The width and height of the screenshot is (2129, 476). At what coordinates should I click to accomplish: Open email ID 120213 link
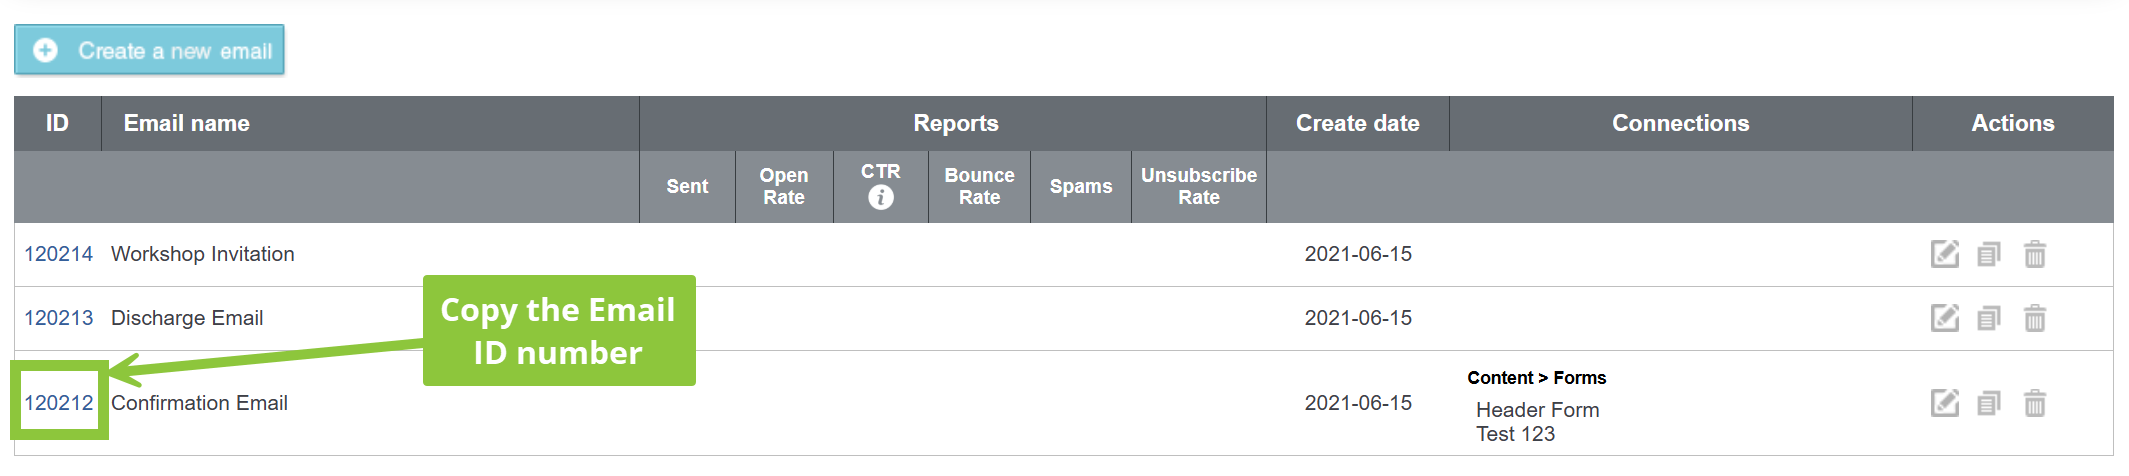pyautogui.click(x=58, y=318)
